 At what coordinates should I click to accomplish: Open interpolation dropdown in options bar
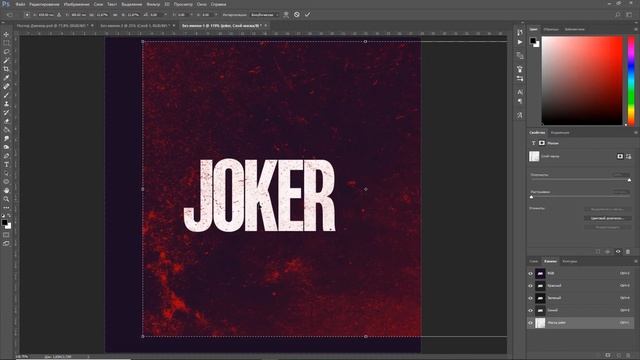264,15
